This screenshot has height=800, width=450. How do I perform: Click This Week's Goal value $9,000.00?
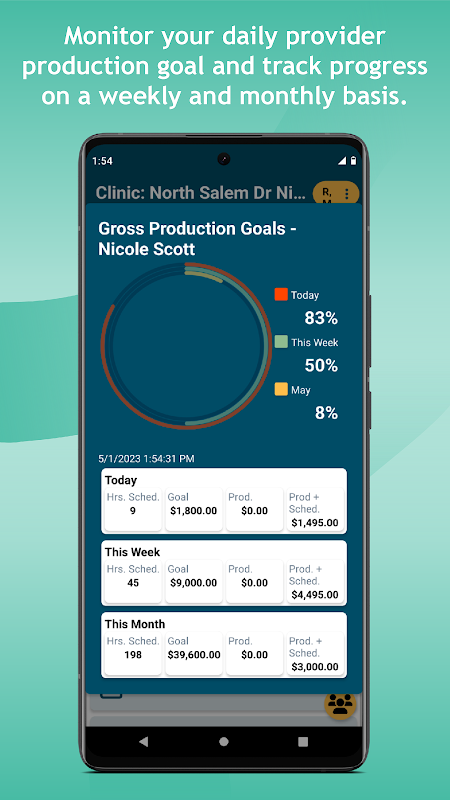pos(194,583)
